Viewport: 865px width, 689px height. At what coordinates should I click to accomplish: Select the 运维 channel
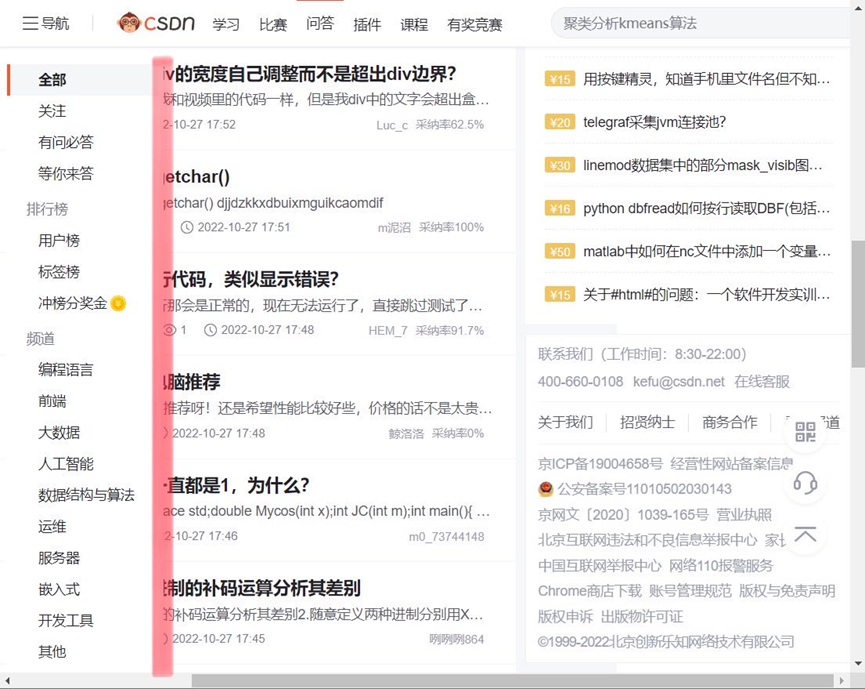(x=52, y=526)
